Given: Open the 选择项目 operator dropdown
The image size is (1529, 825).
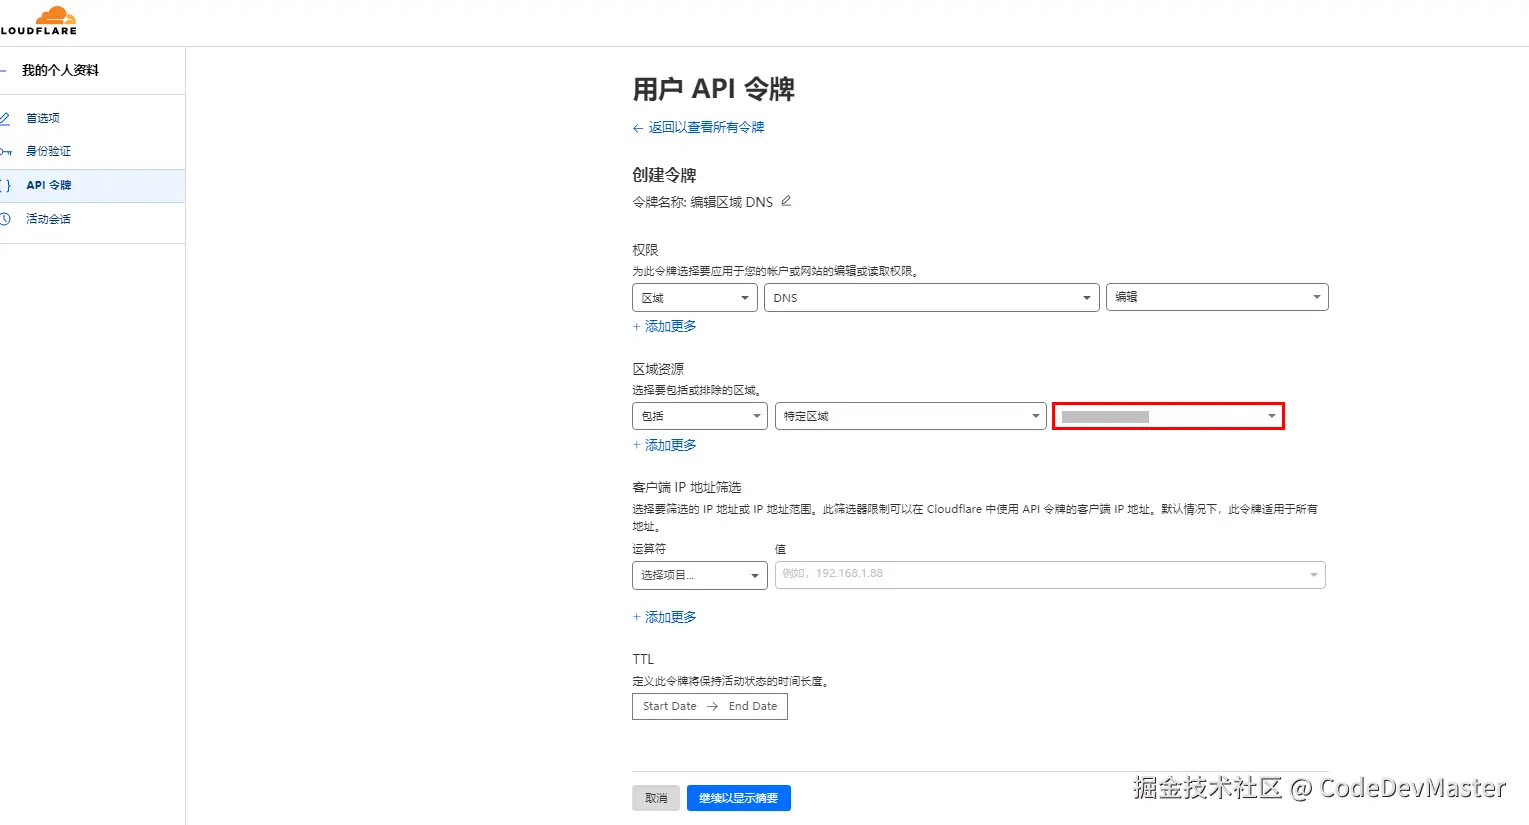Looking at the screenshot, I should pyautogui.click(x=700, y=575).
